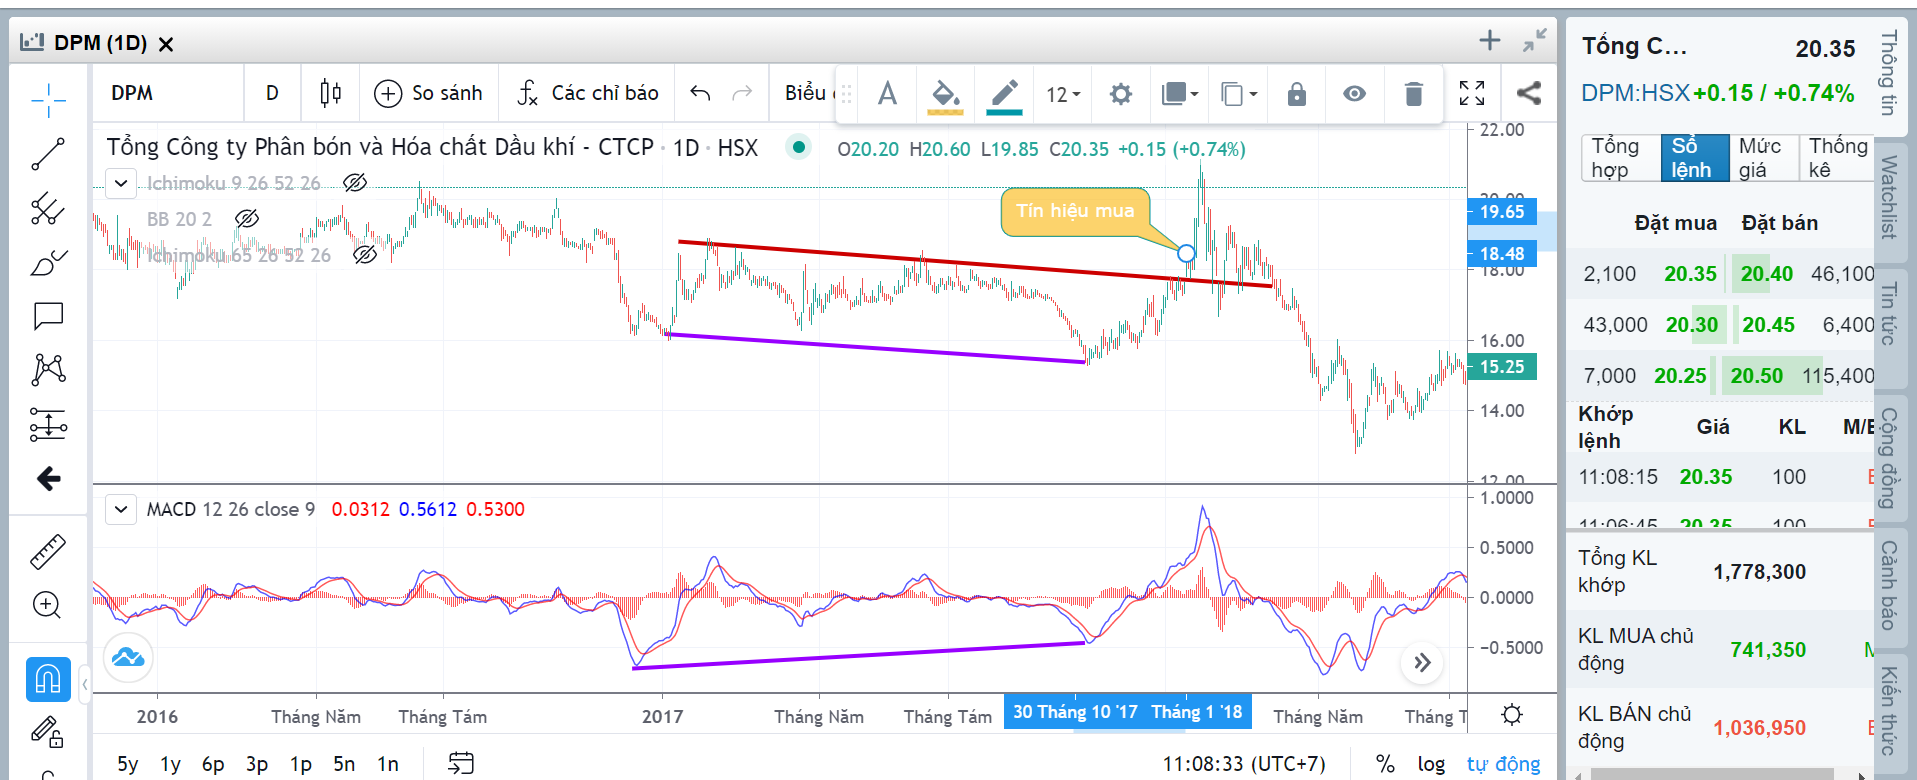The height and width of the screenshot is (780, 1917).
Task: Open the text color A tool
Action: click(887, 94)
